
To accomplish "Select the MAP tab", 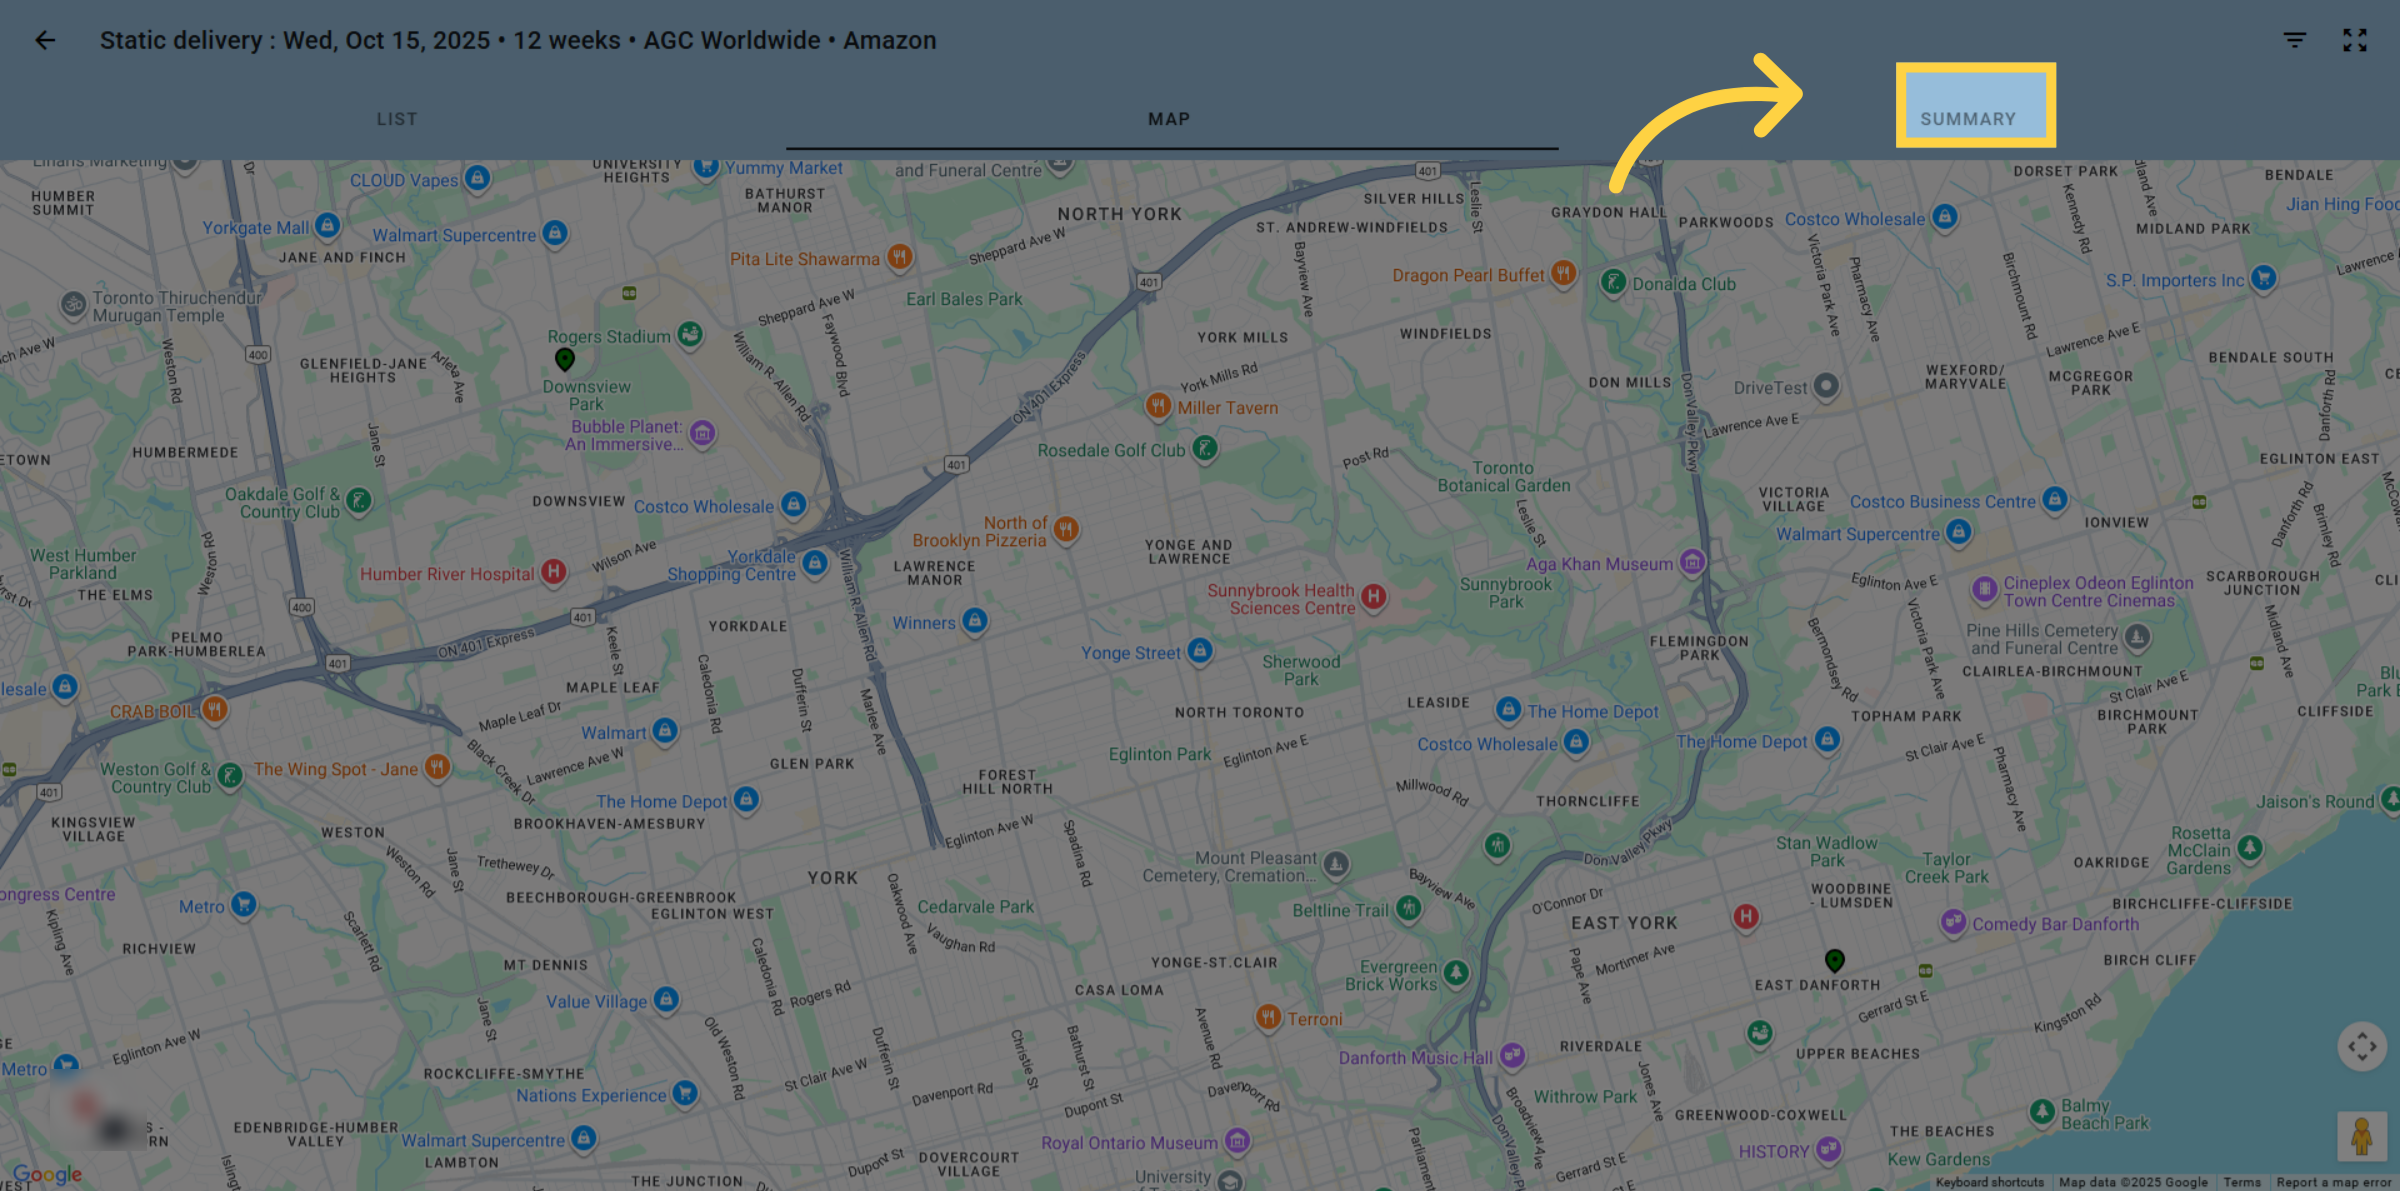I will pos(1169,119).
